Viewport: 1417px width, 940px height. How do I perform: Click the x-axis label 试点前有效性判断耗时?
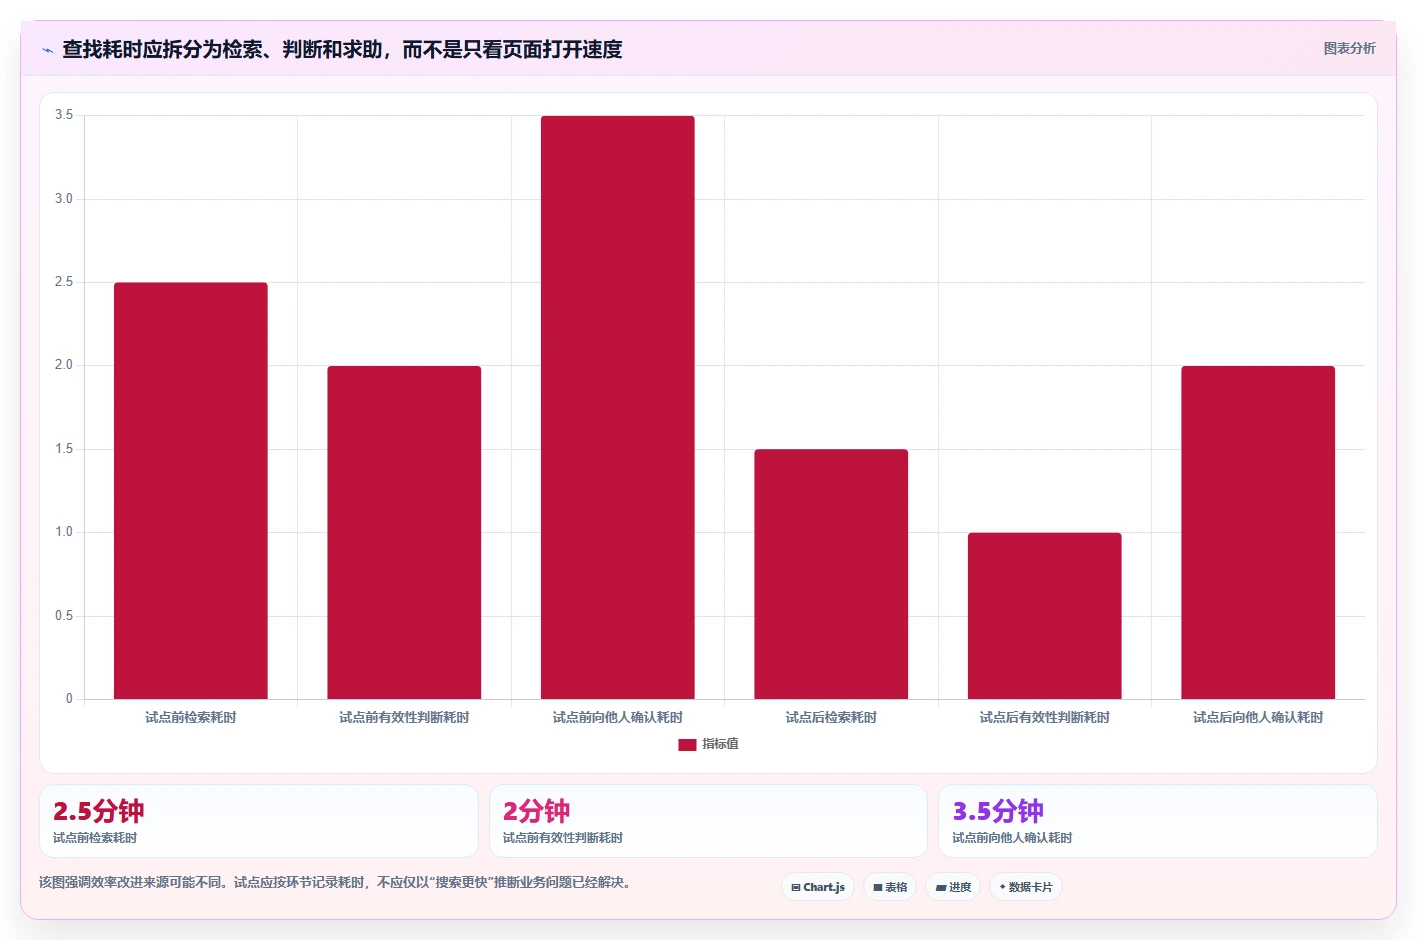[404, 718]
